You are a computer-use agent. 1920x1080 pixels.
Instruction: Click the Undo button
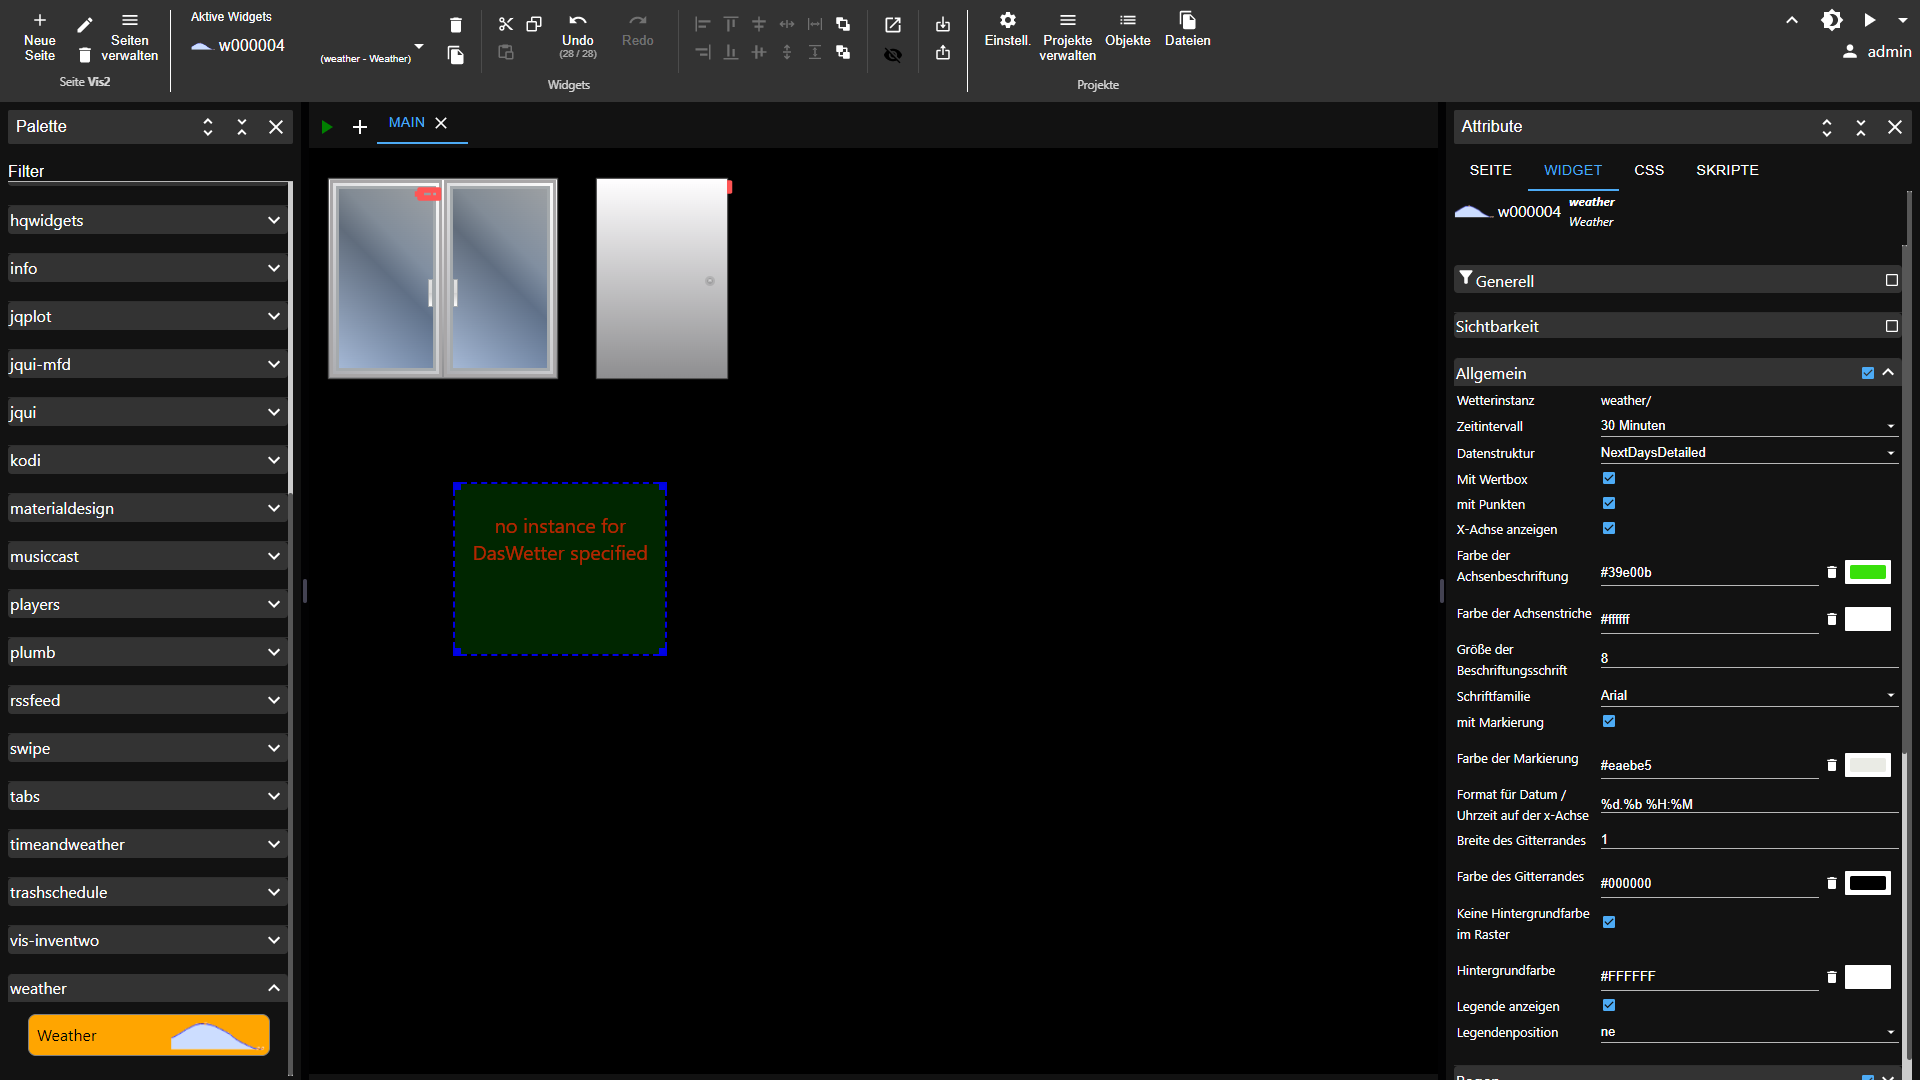point(578,35)
